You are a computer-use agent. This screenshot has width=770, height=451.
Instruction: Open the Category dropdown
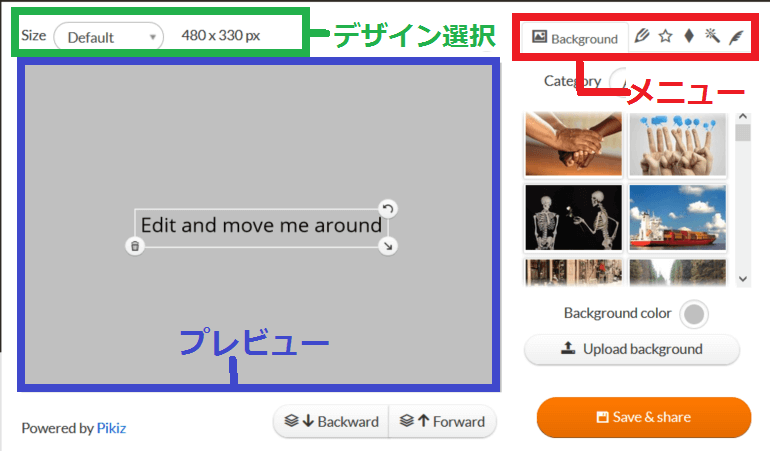click(619, 80)
